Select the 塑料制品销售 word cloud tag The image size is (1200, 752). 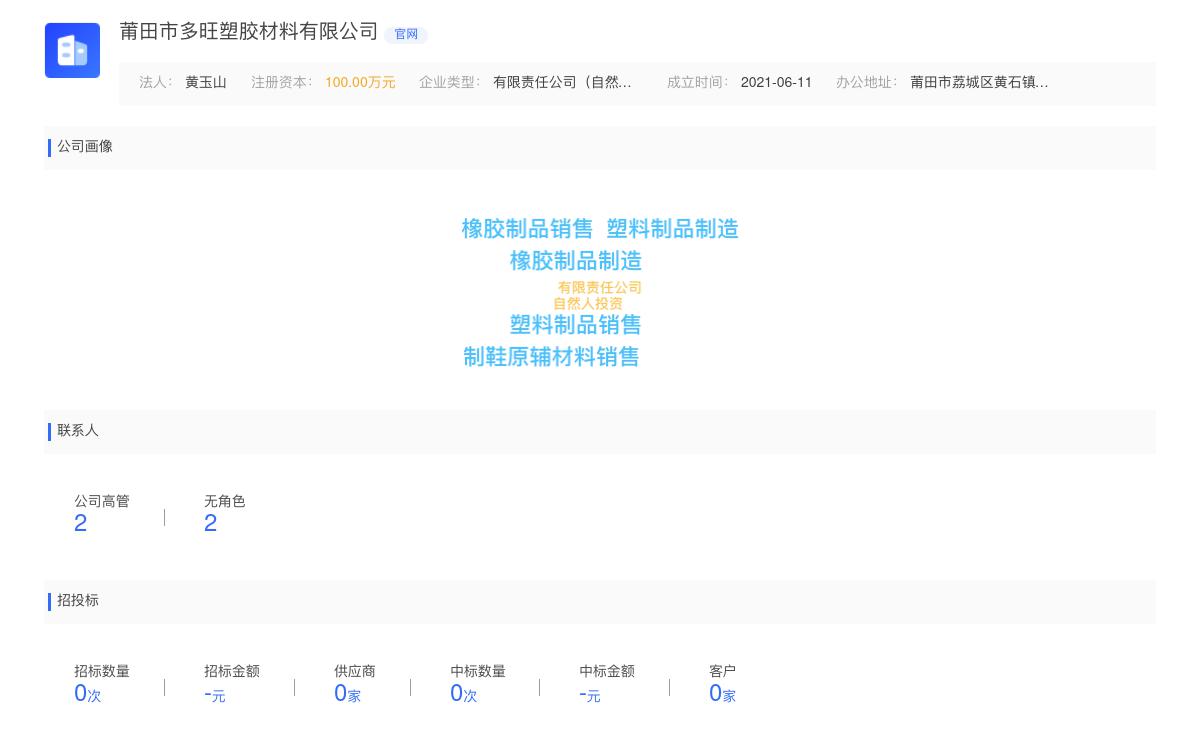(575, 325)
